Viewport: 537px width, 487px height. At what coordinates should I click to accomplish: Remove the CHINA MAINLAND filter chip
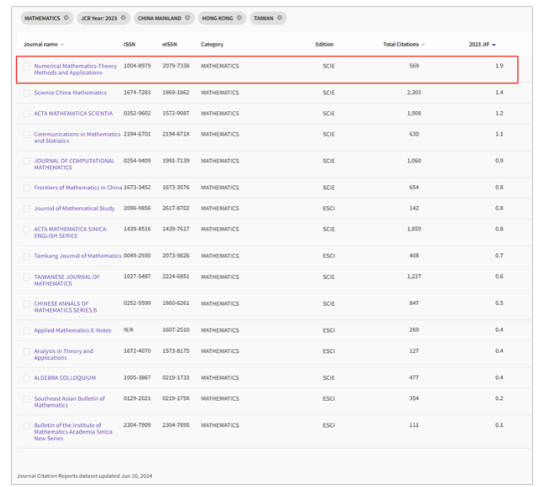(x=187, y=18)
